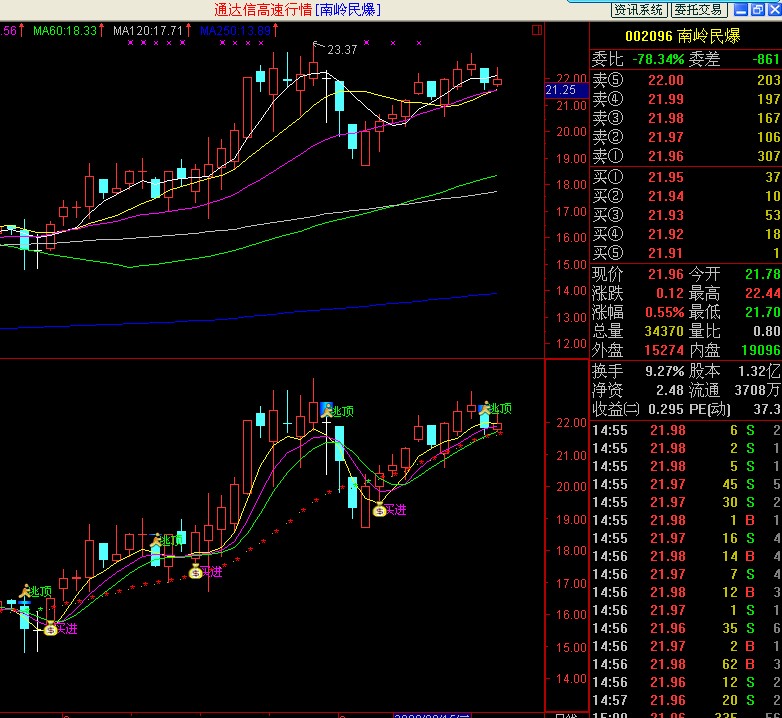Click the 23.37 high price label

[342, 50]
